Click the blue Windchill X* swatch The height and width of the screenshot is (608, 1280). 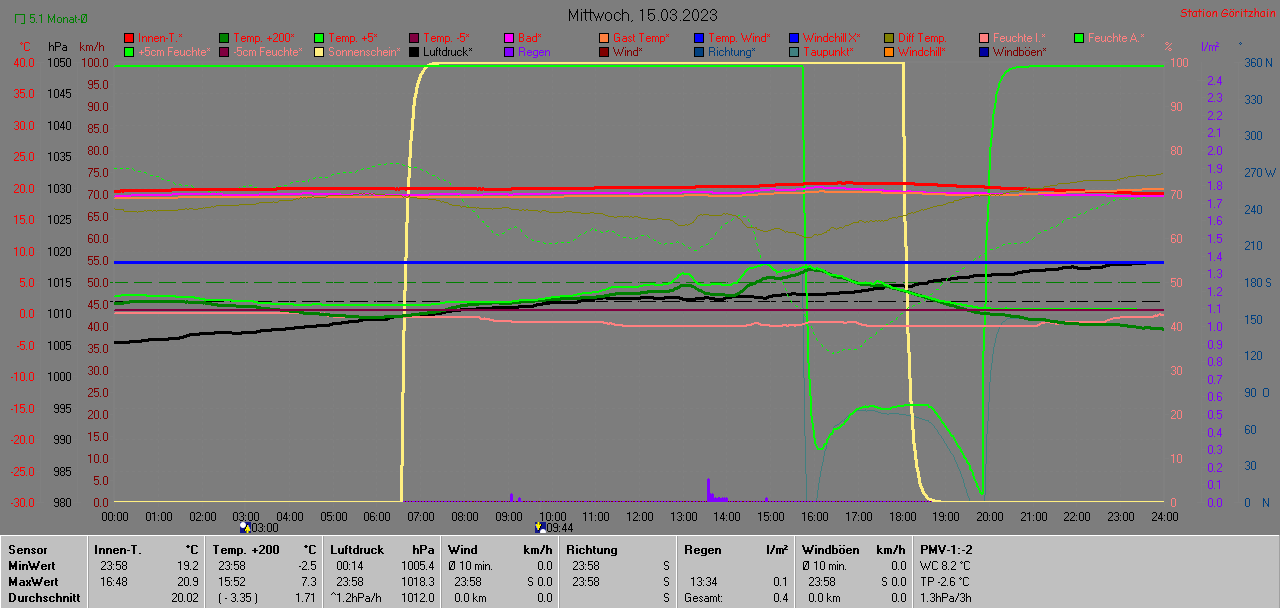coord(794,38)
